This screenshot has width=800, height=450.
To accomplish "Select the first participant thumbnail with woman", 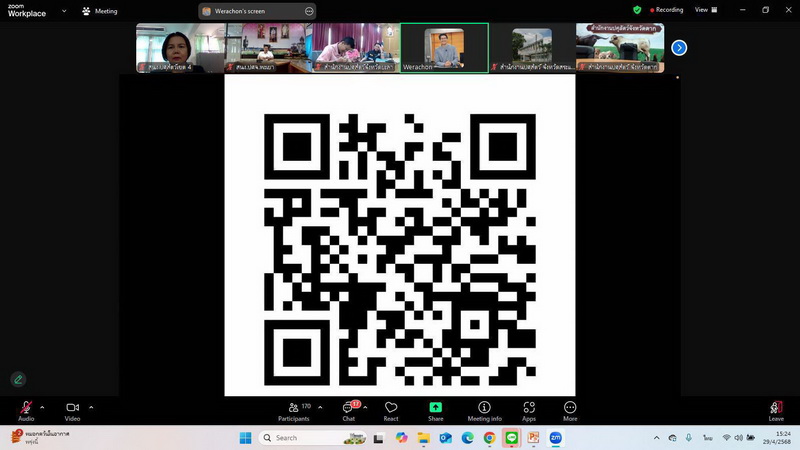I will pos(180,47).
